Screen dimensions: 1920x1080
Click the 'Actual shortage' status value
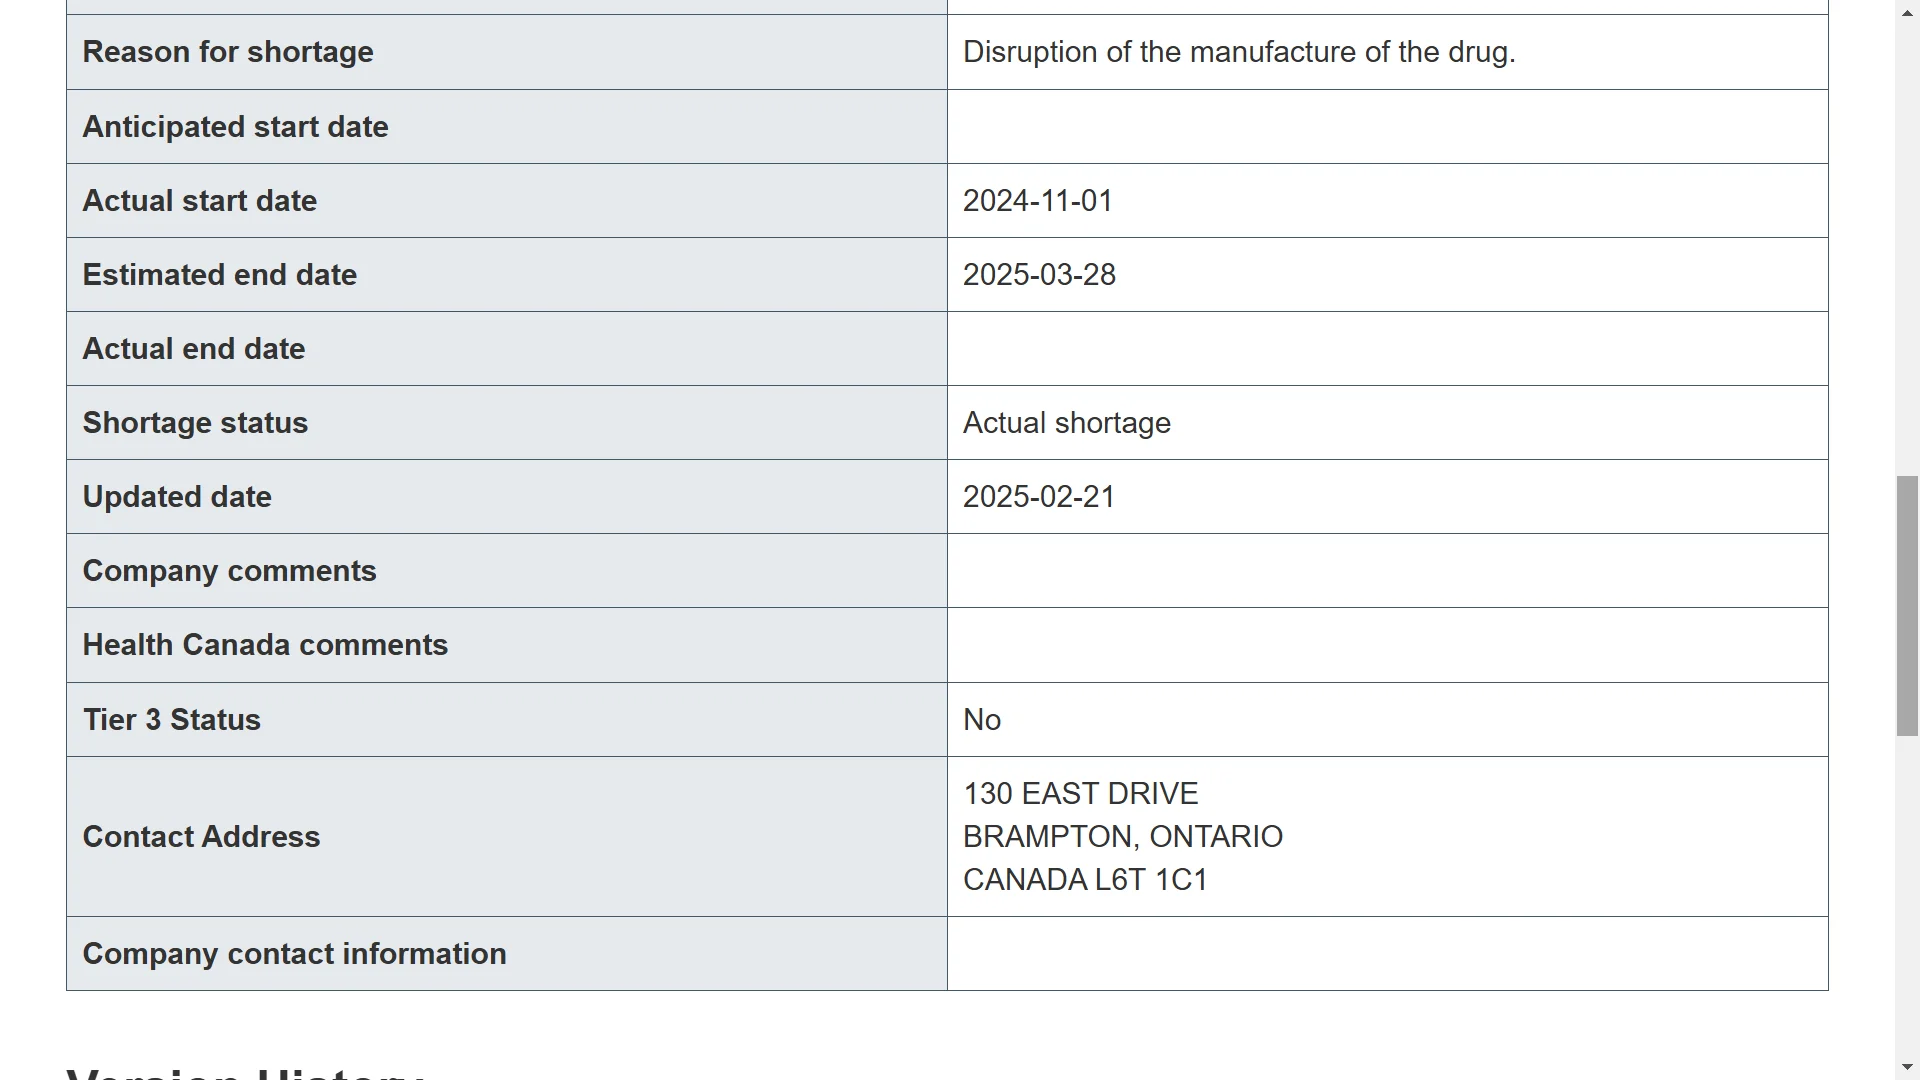tap(1067, 423)
